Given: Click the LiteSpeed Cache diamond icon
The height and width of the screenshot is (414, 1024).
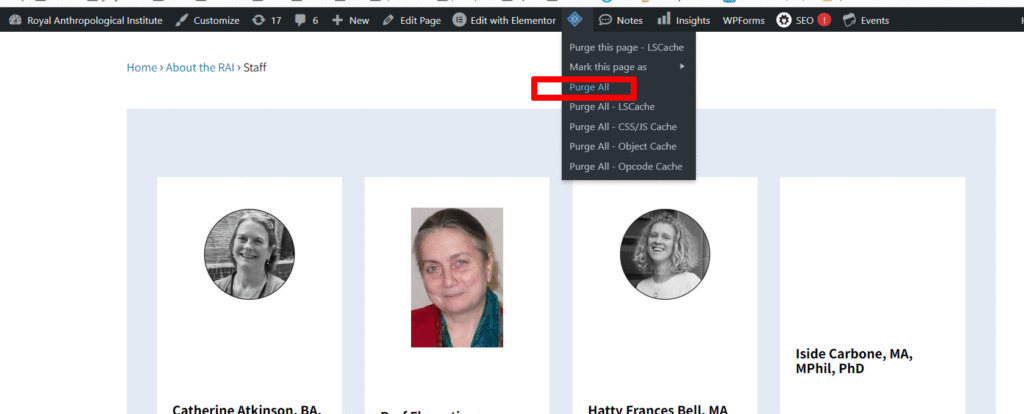Looking at the screenshot, I should [573, 20].
